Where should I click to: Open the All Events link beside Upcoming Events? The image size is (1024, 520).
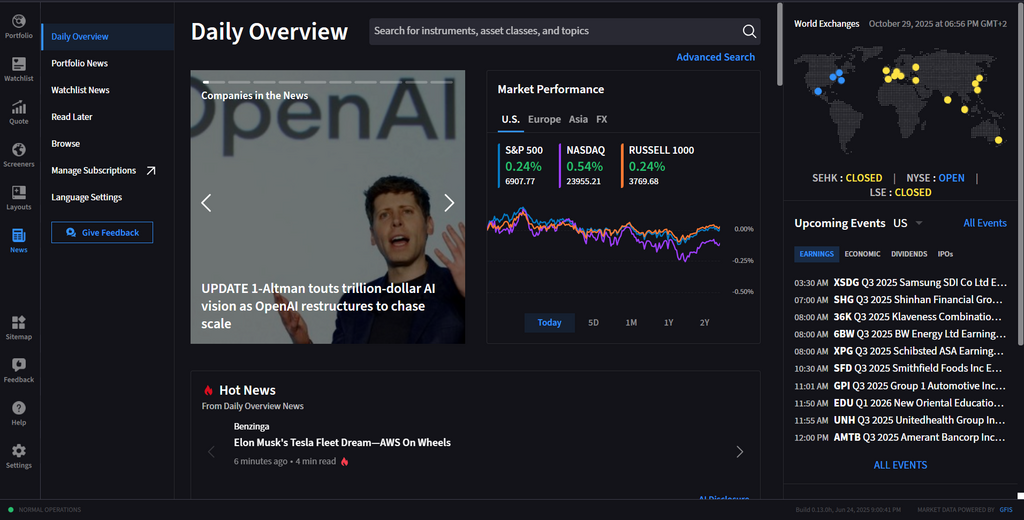click(985, 223)
